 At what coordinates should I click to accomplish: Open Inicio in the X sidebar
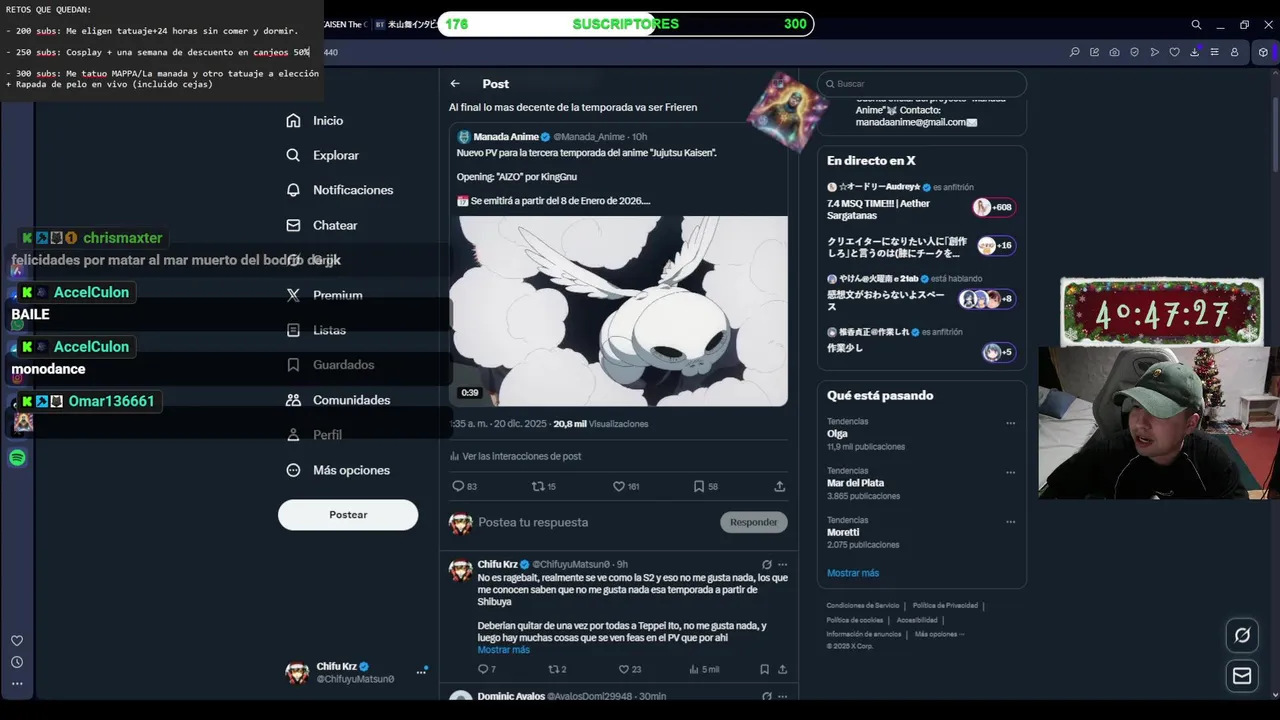point(315,120)
